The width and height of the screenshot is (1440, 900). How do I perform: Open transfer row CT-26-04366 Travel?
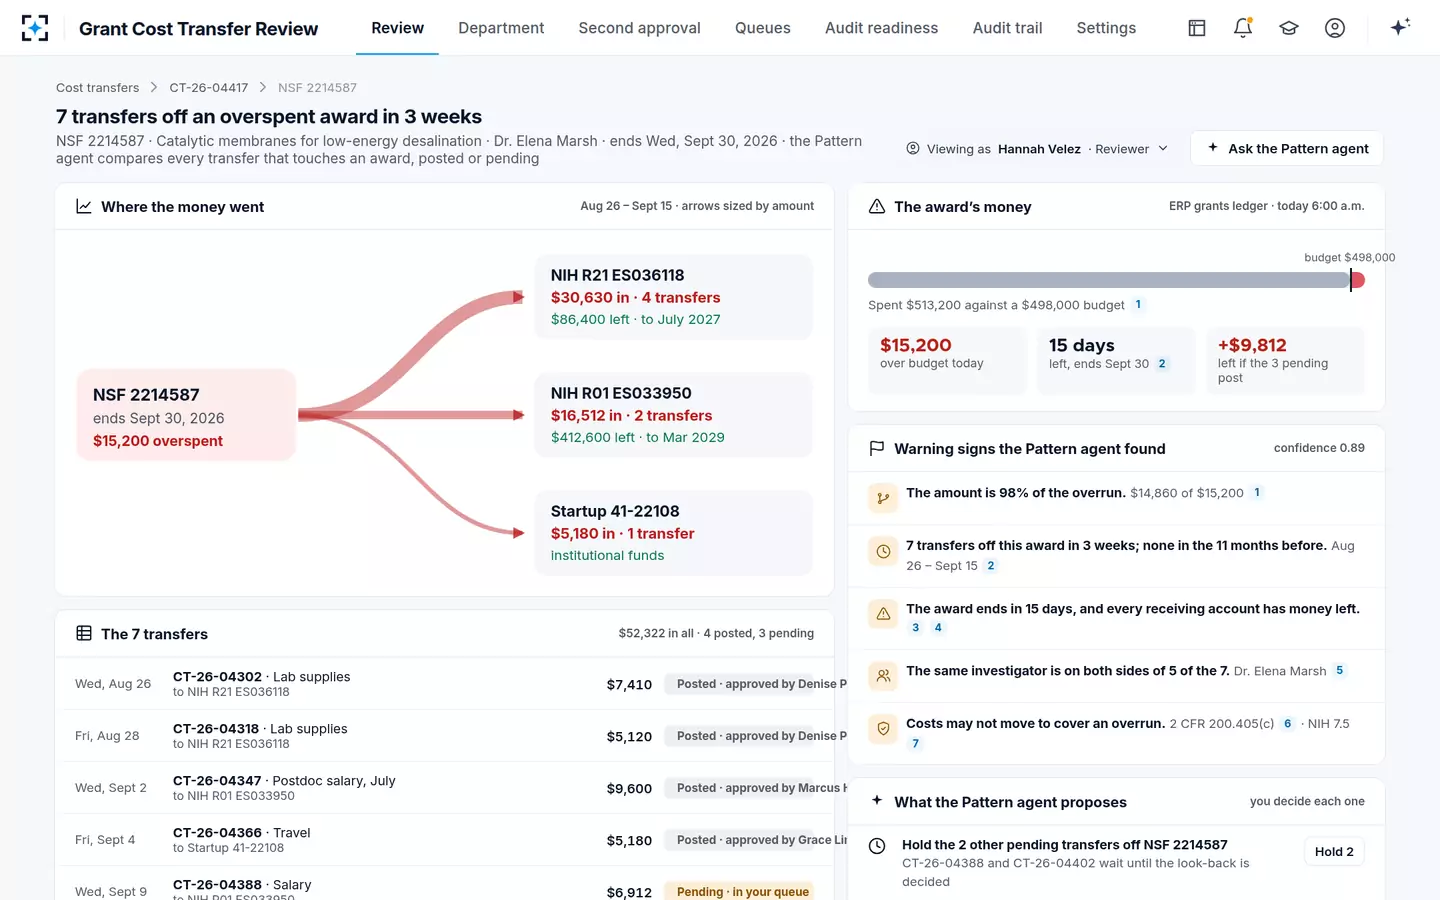coord(444,840)
